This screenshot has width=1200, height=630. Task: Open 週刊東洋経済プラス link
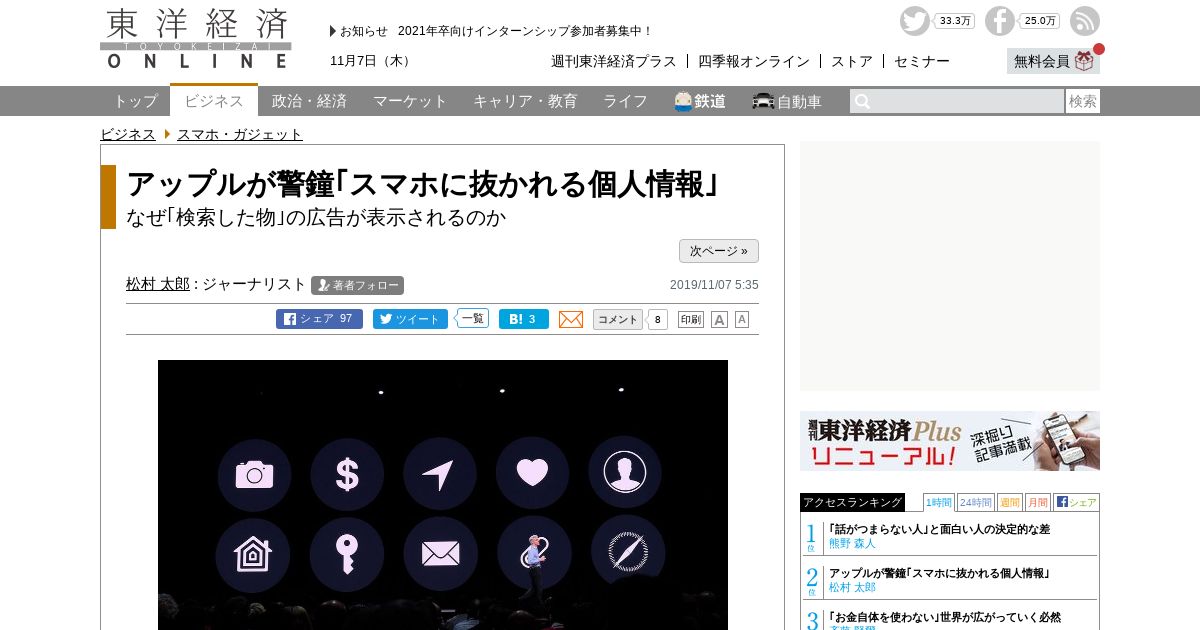(613, 61)
